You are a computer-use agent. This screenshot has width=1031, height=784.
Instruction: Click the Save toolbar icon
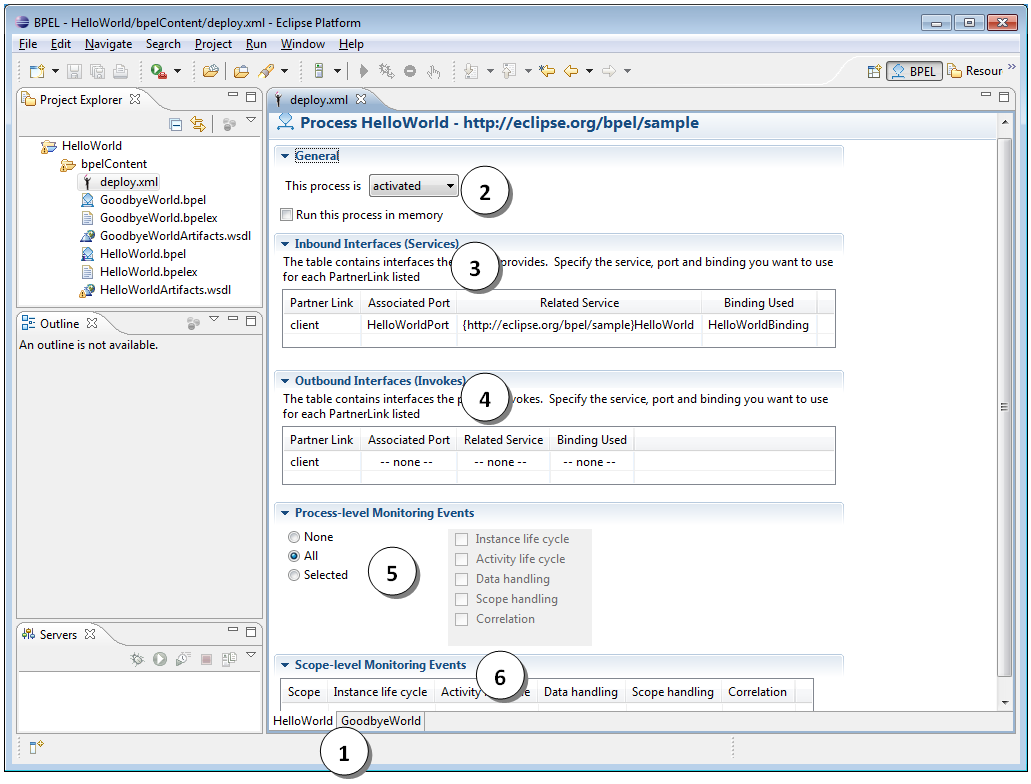(74, 71)
